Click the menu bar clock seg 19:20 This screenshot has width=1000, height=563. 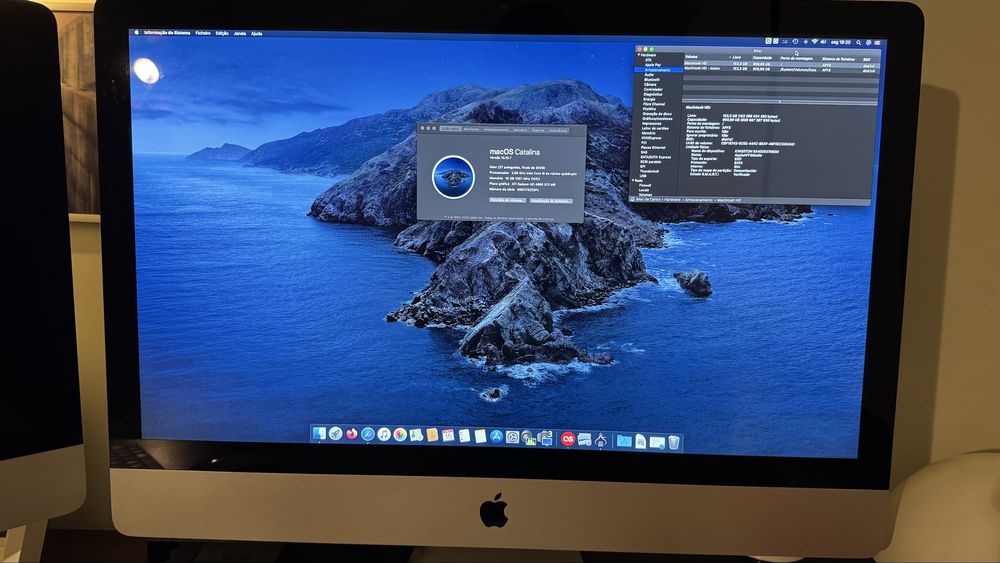(x=841, y=43)
